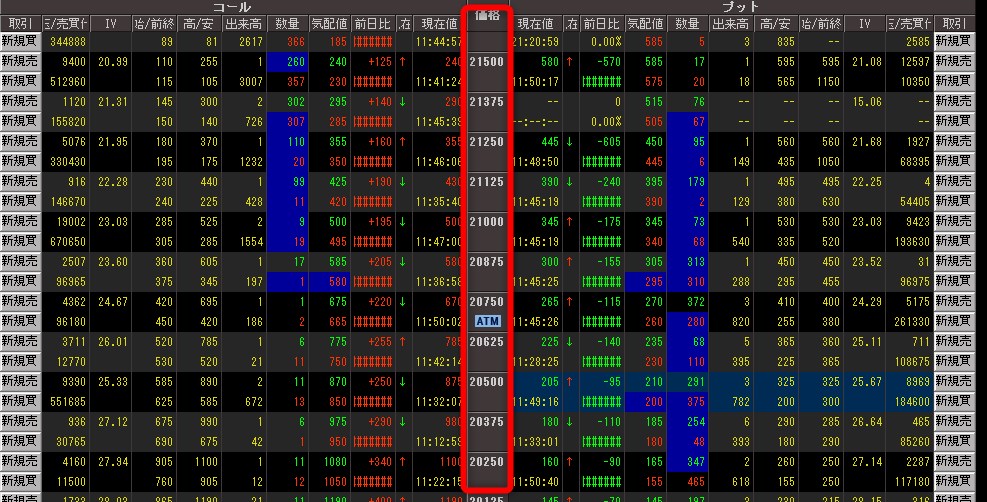Click put-side 新規売 button for strike 21250

954,142
